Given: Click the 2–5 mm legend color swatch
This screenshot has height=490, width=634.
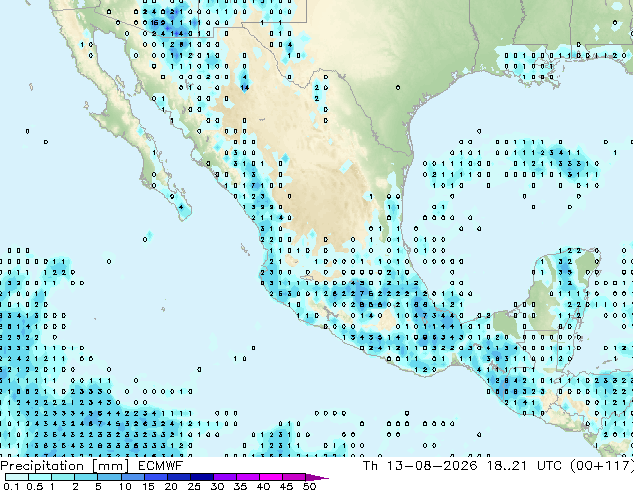Looking at the screenshot, I should (x=86, y=477).
